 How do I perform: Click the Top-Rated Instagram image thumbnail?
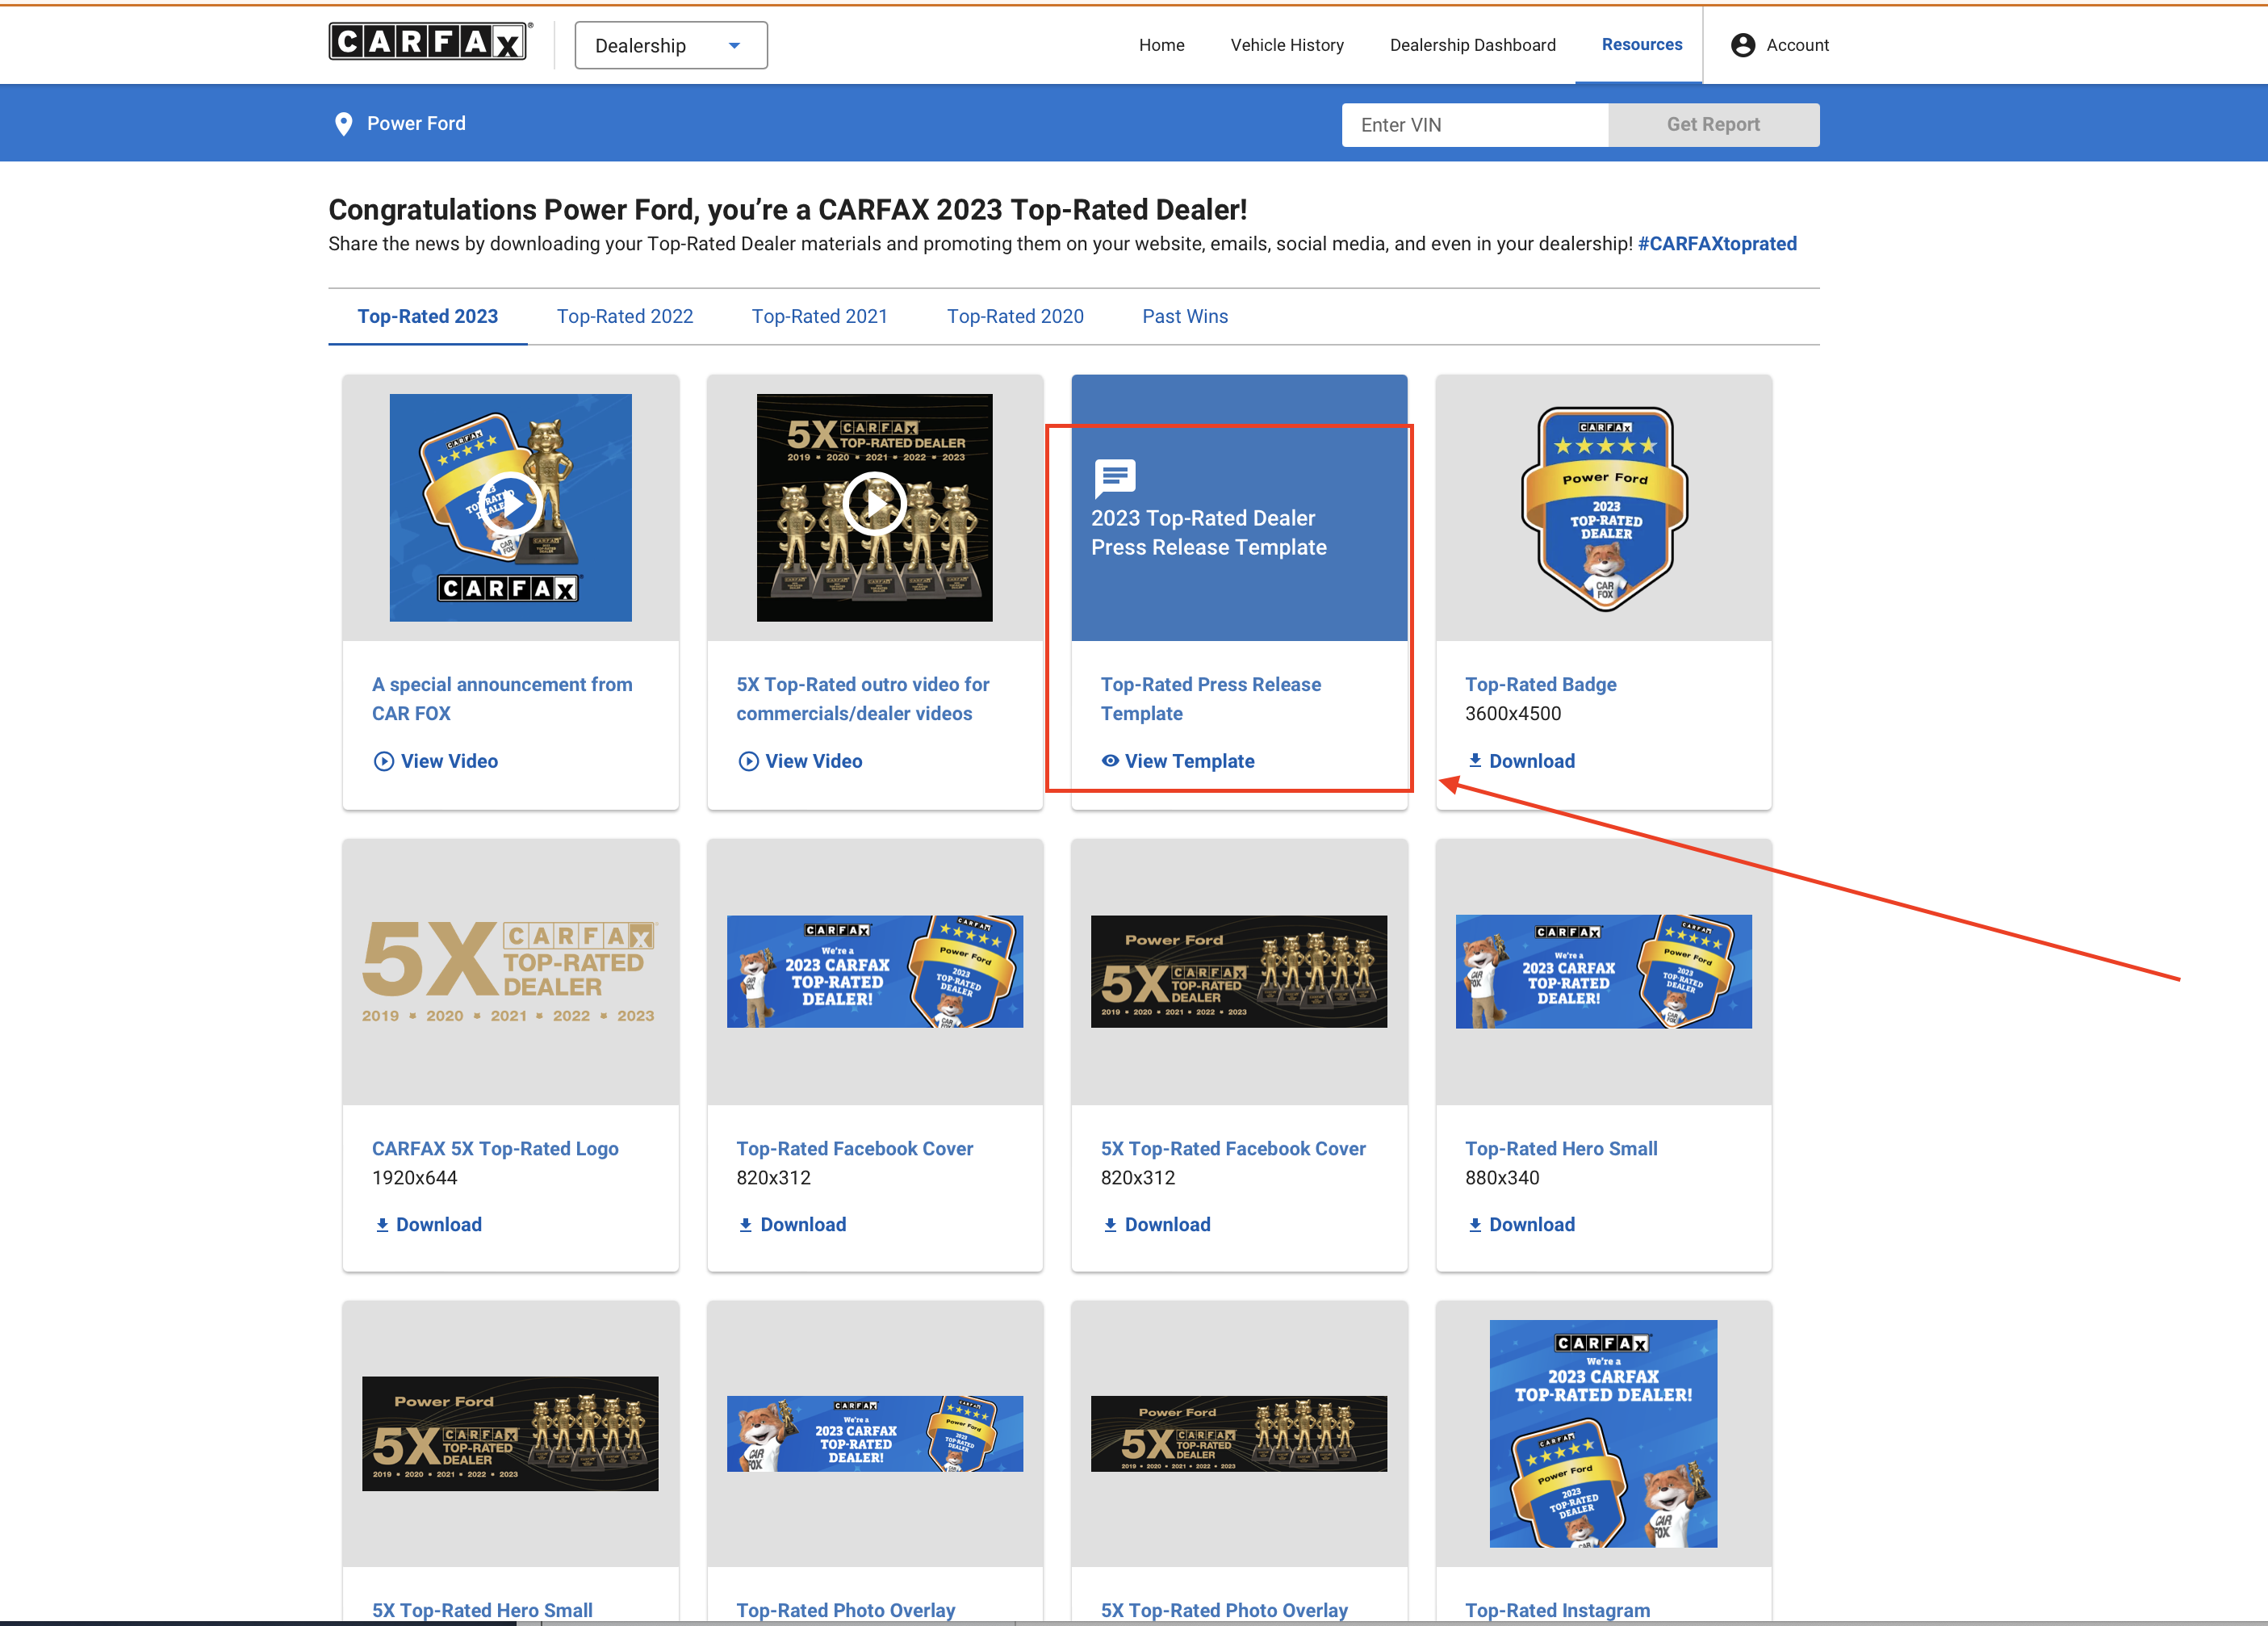click(x=1602, y=1433)
